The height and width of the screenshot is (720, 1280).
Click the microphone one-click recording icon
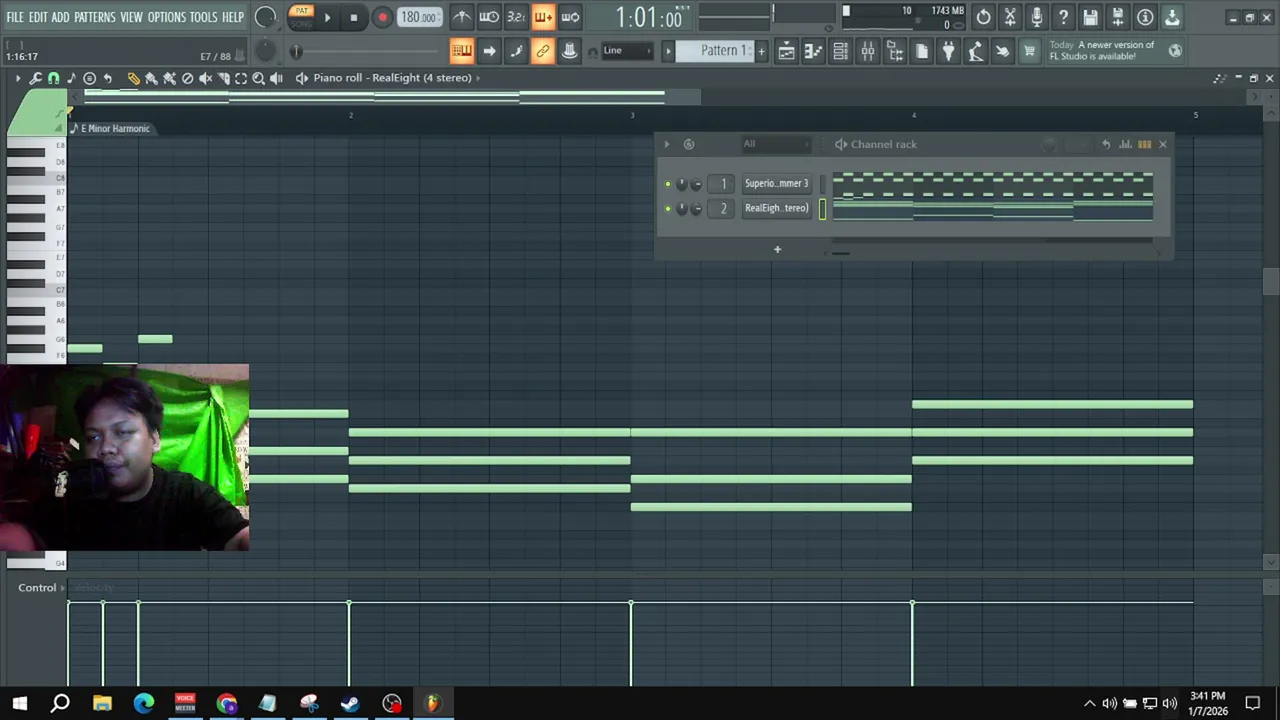[x=1037, y=17]
